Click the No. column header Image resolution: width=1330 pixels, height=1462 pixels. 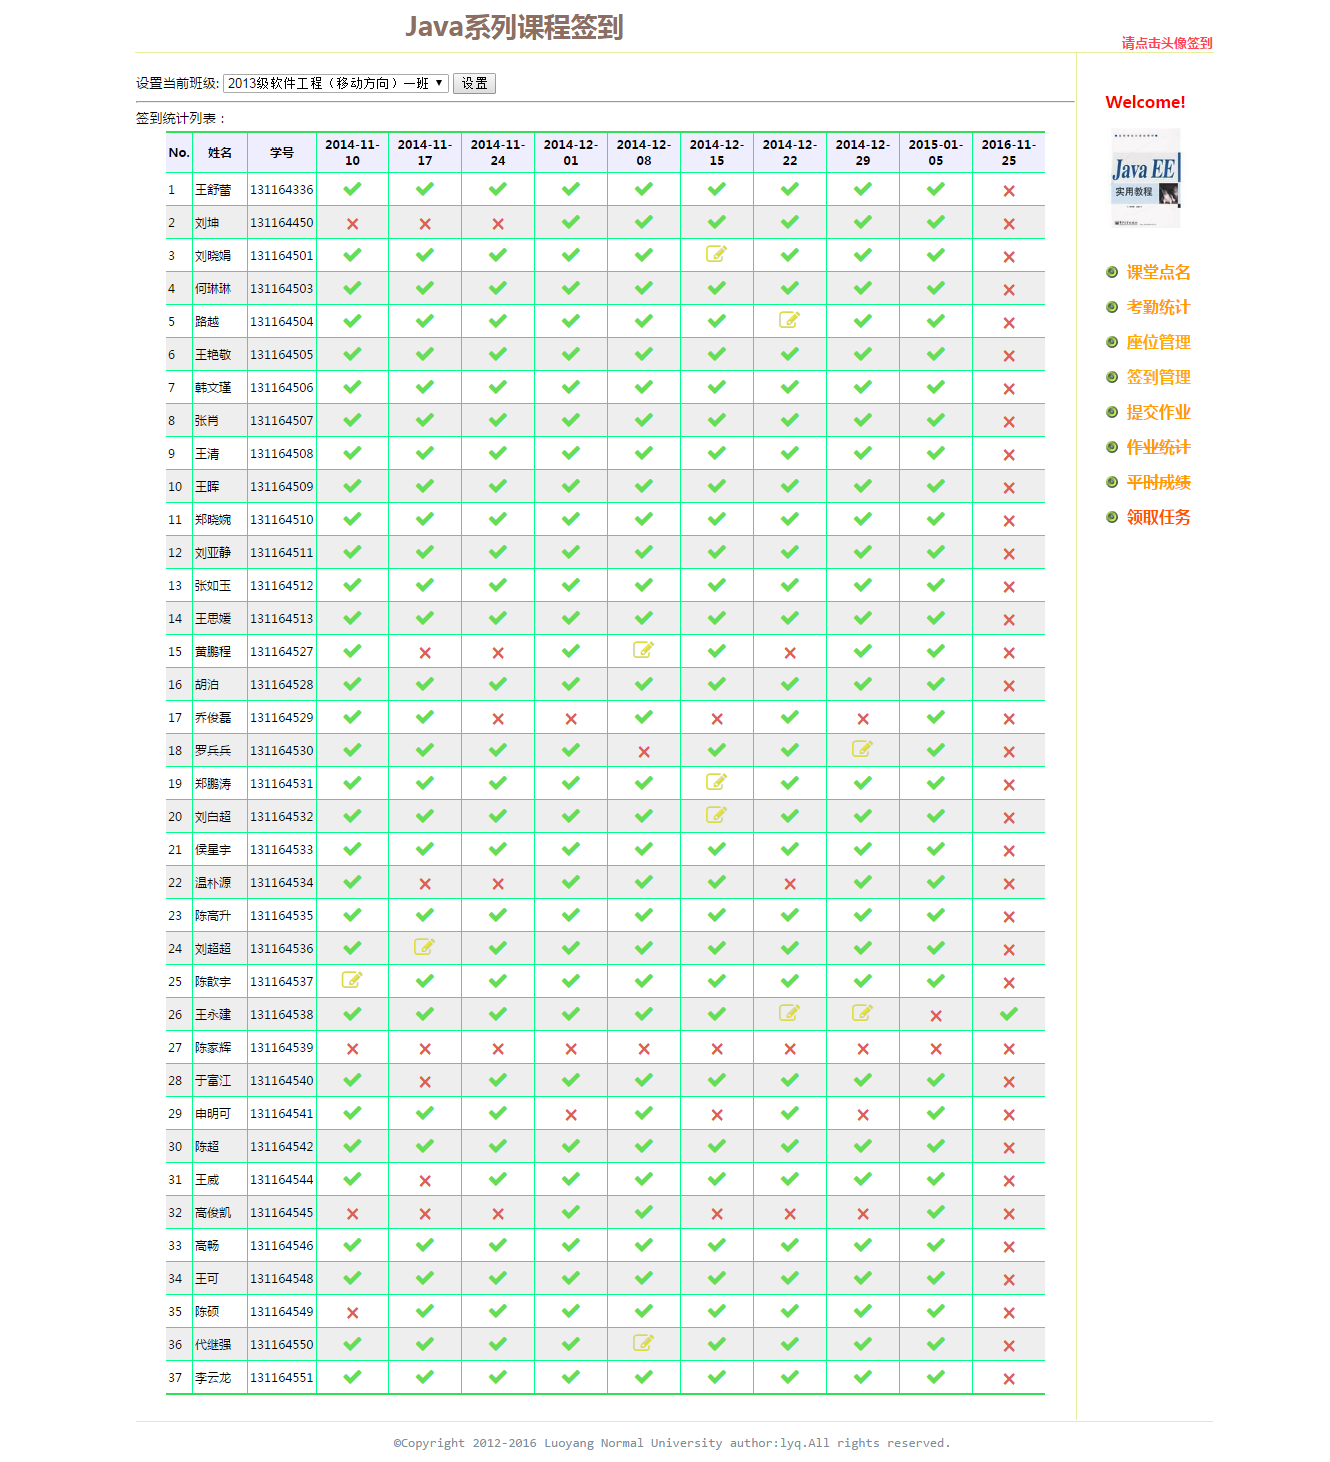(x=179, y=153)
